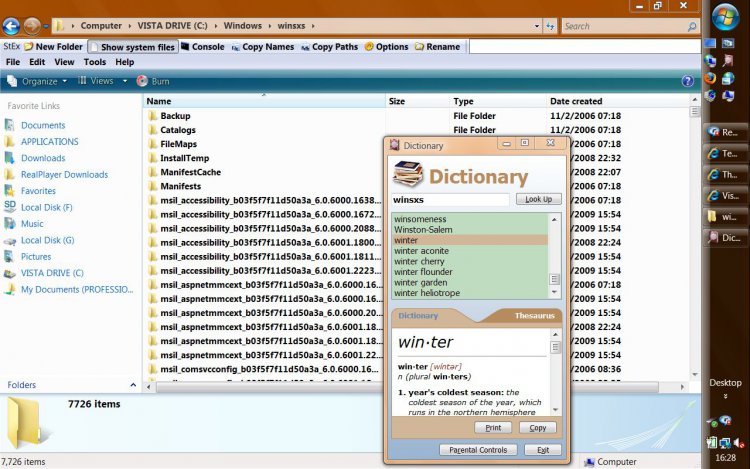The width and height of the screenshot is (750, 469).
Task: Select the ManifestCache folder
Action: point(190,172)
